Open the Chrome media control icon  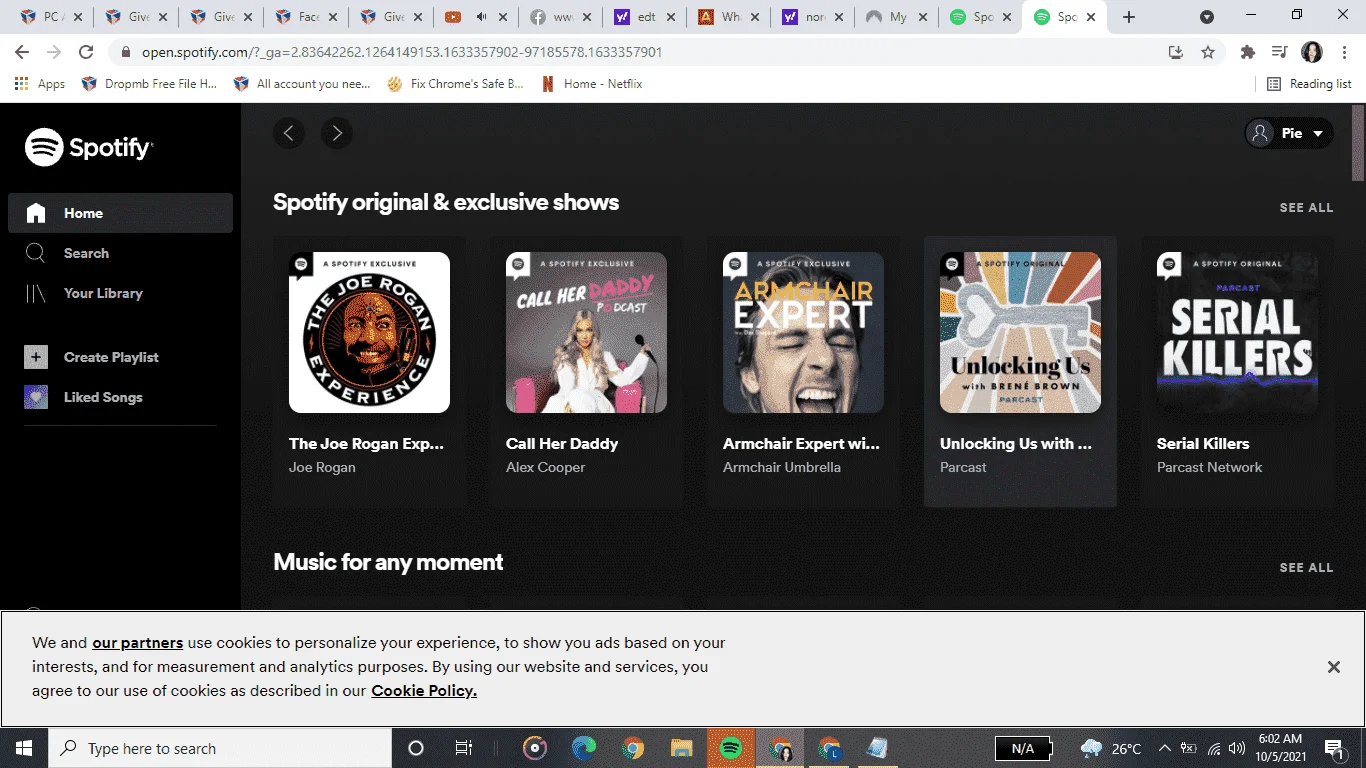(1279, 52)
